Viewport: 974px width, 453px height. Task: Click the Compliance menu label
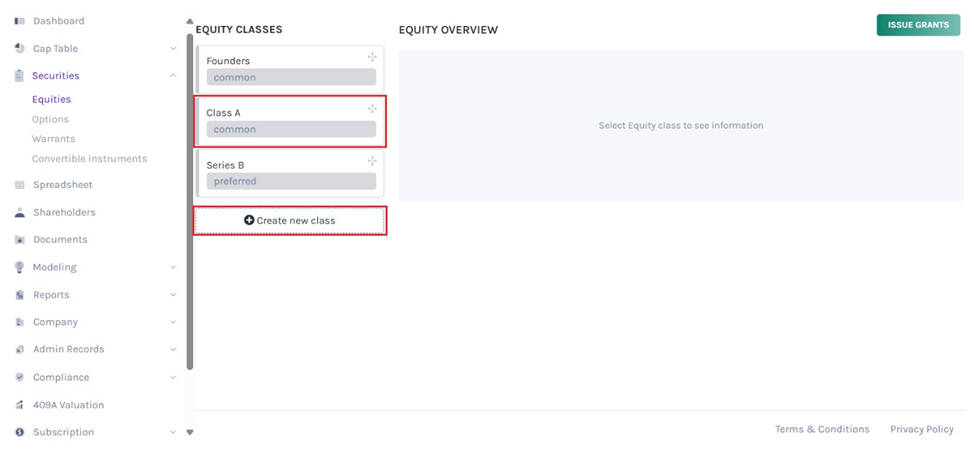61,377
